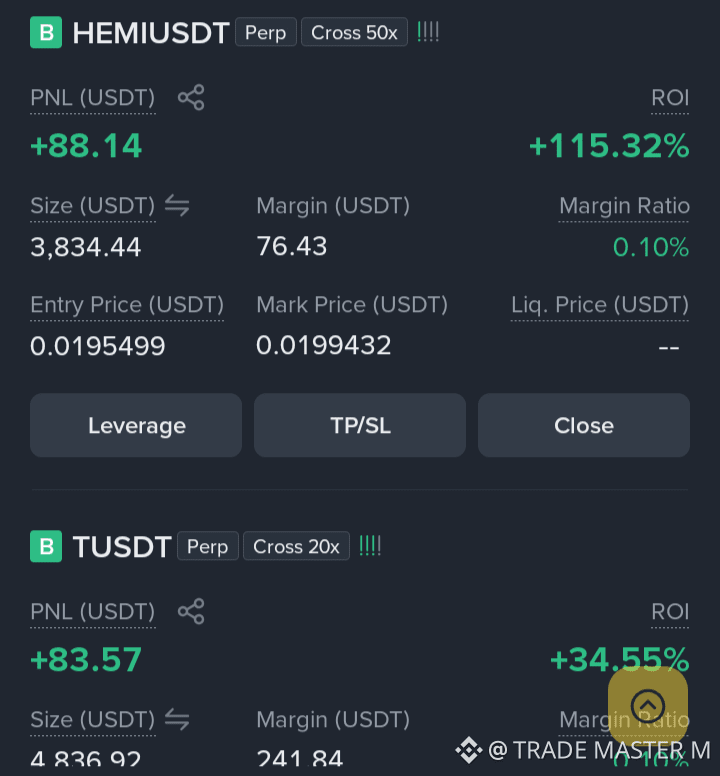Tap Perp tag next to TUSDT

[x=208, y=546]
